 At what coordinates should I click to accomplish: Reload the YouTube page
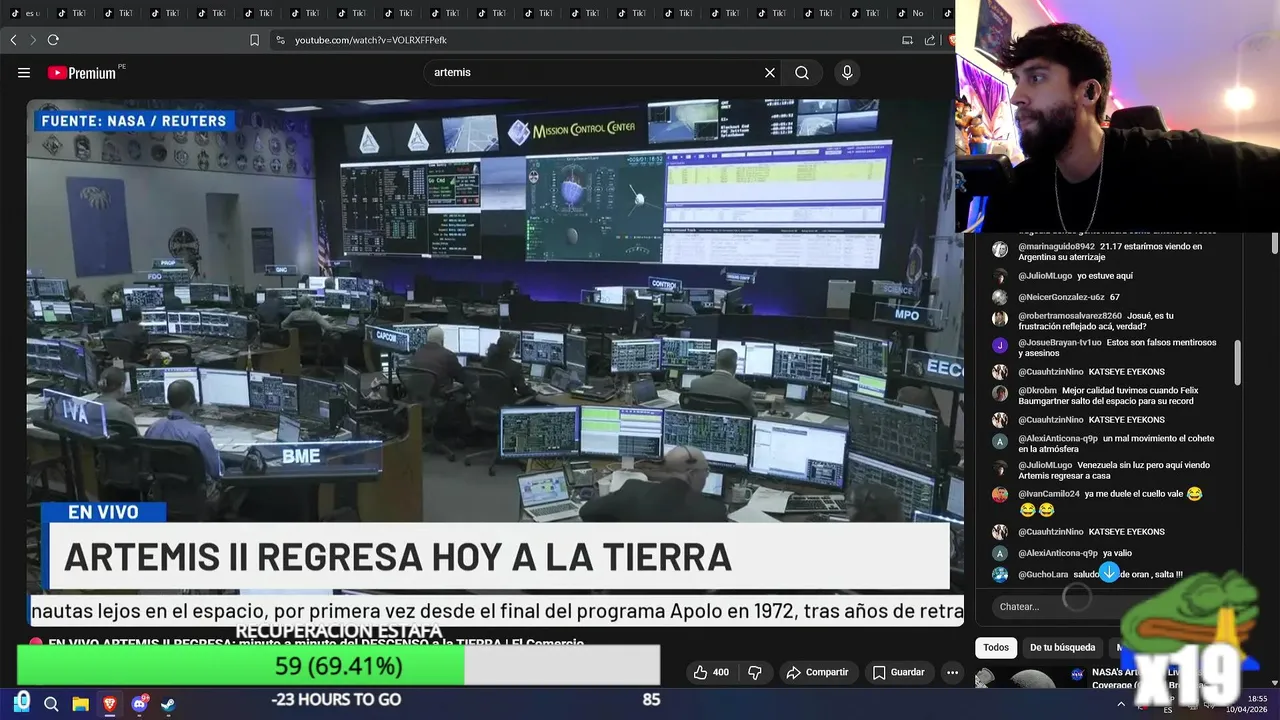point(53,40)
